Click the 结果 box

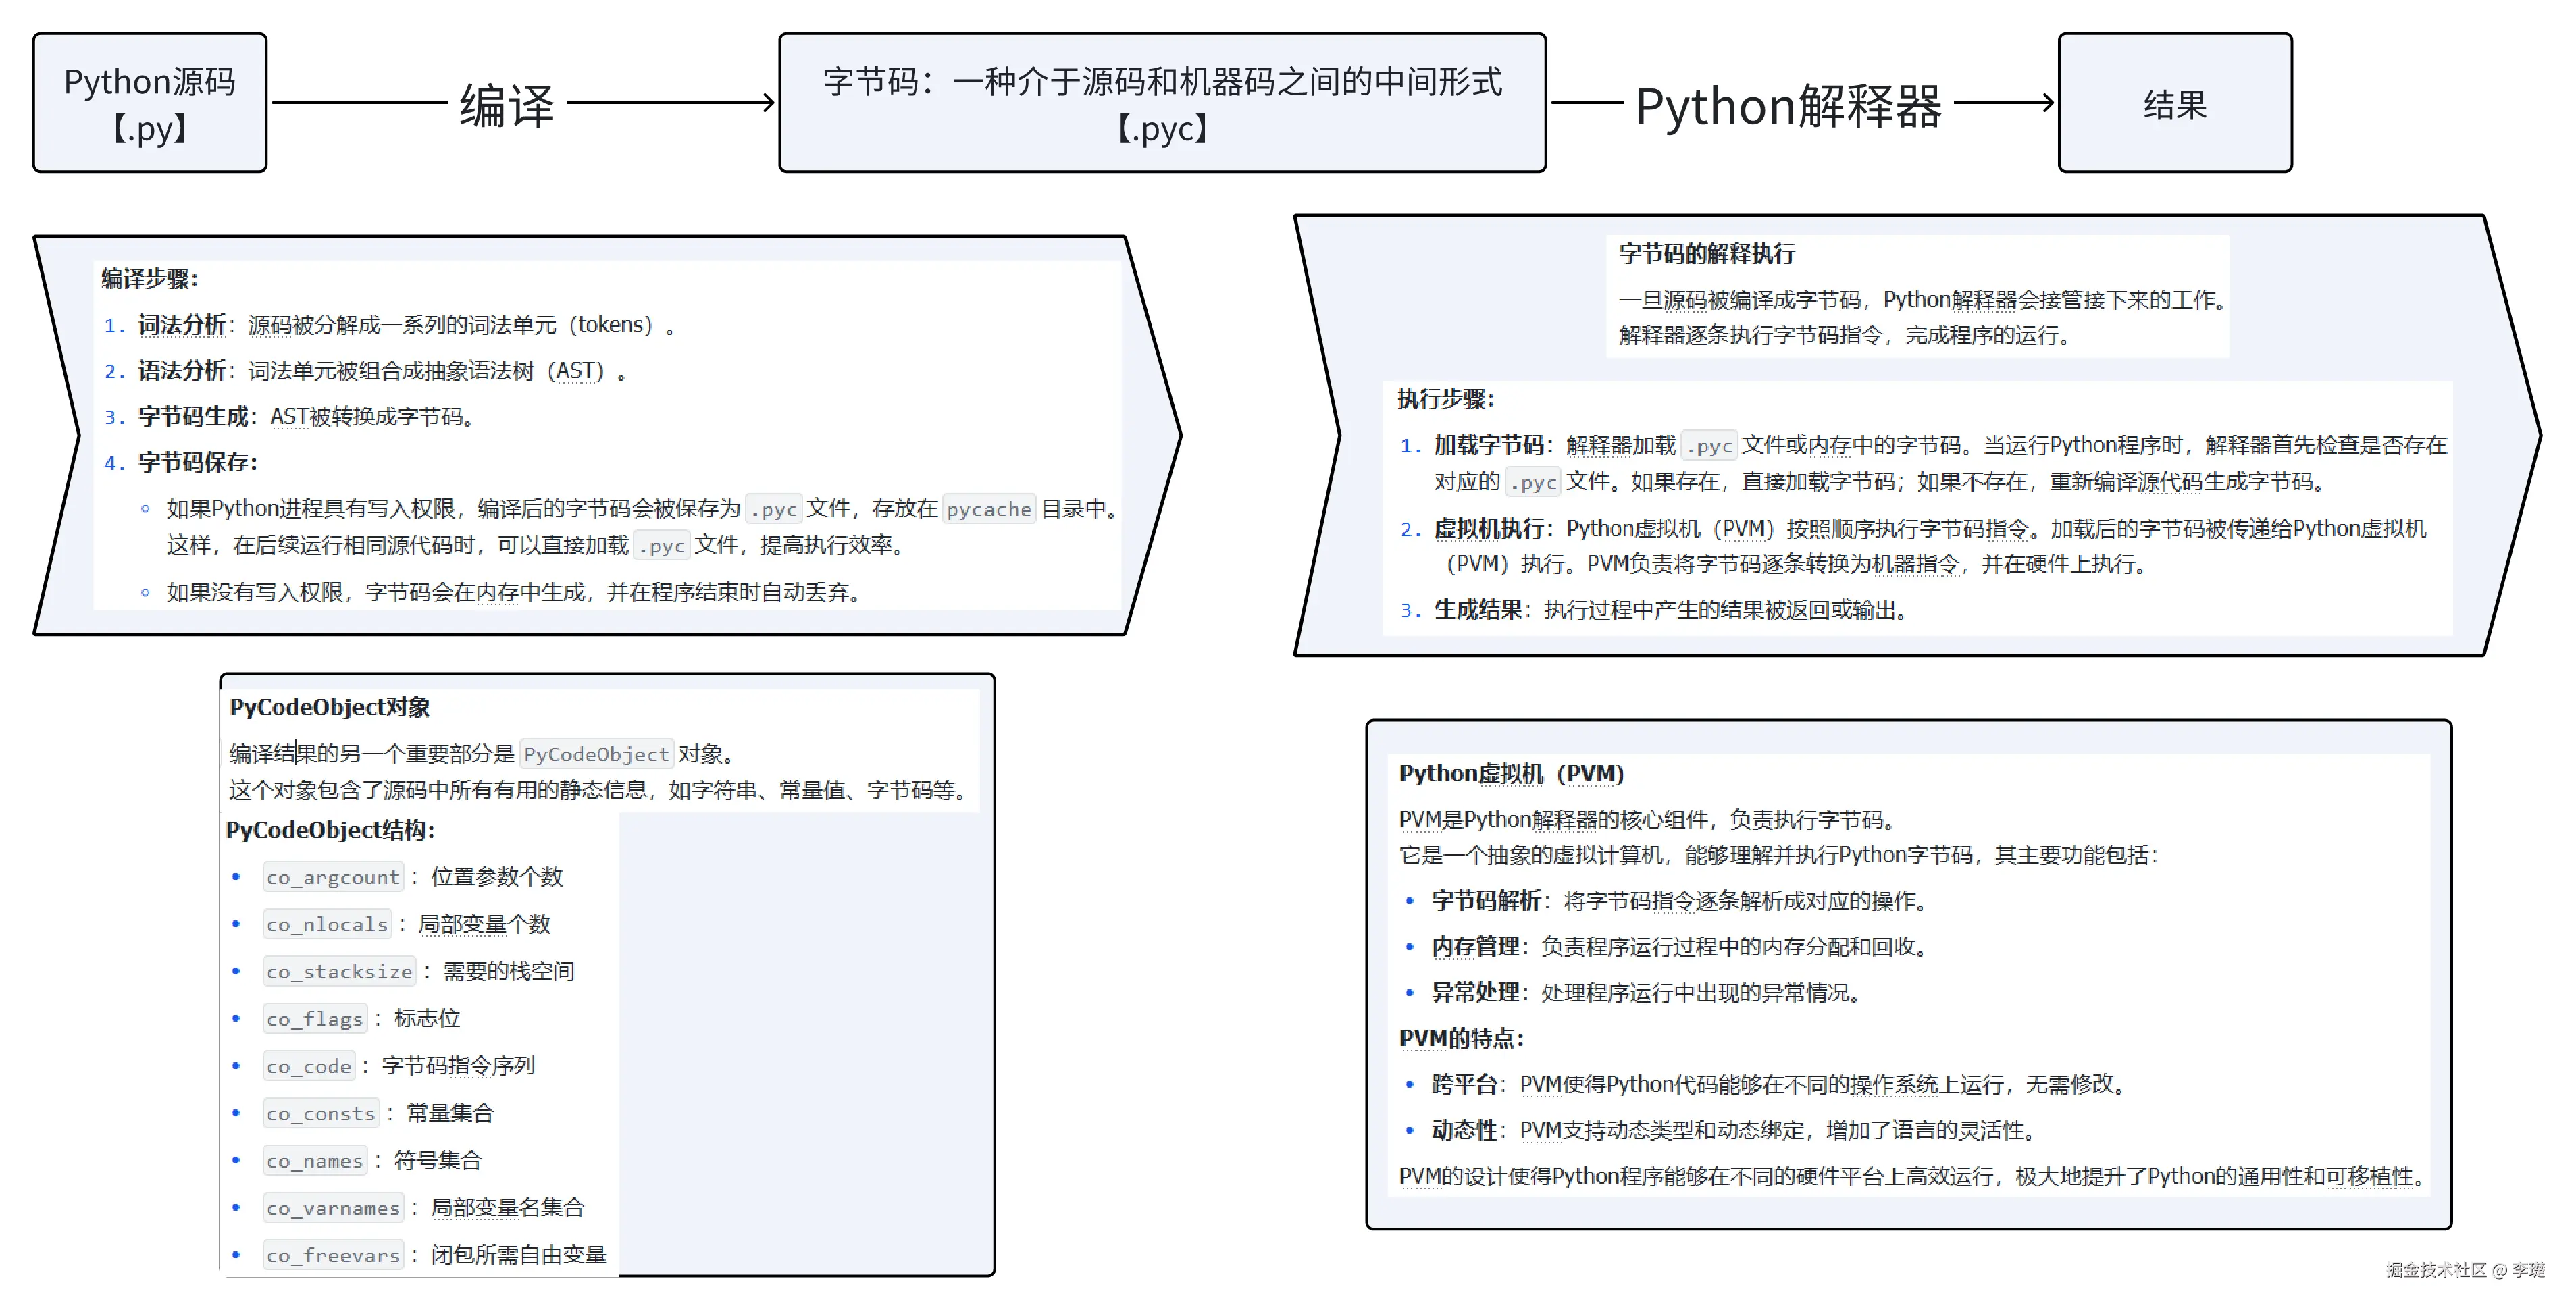[x=2174, y=104]
